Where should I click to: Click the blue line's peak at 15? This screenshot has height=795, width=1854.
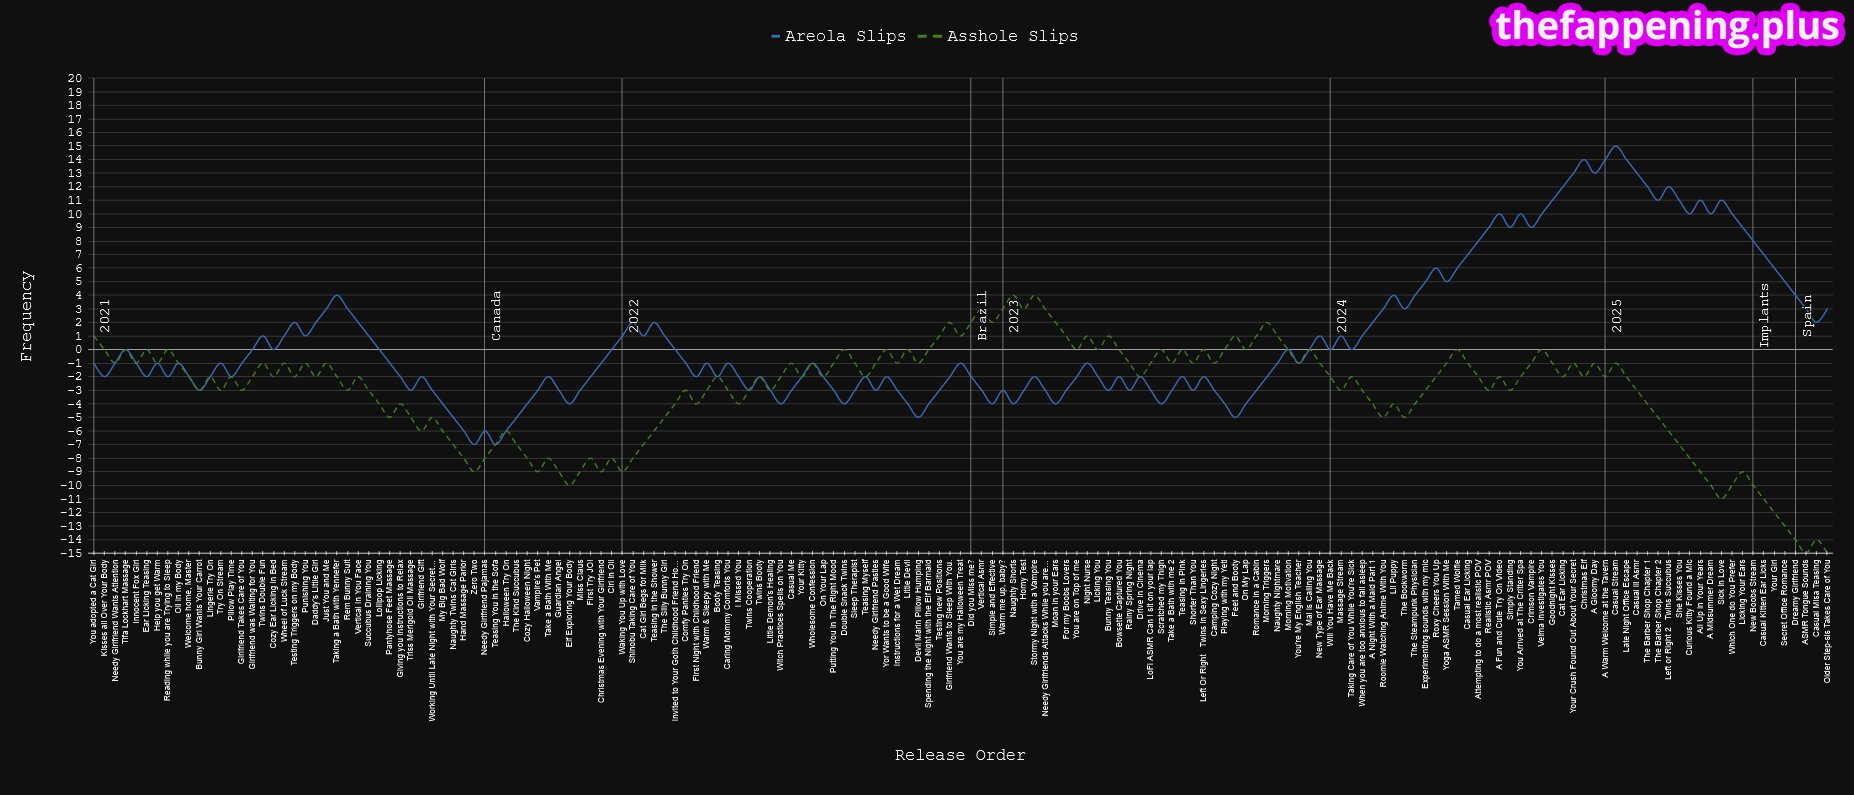click(1615, 146)
